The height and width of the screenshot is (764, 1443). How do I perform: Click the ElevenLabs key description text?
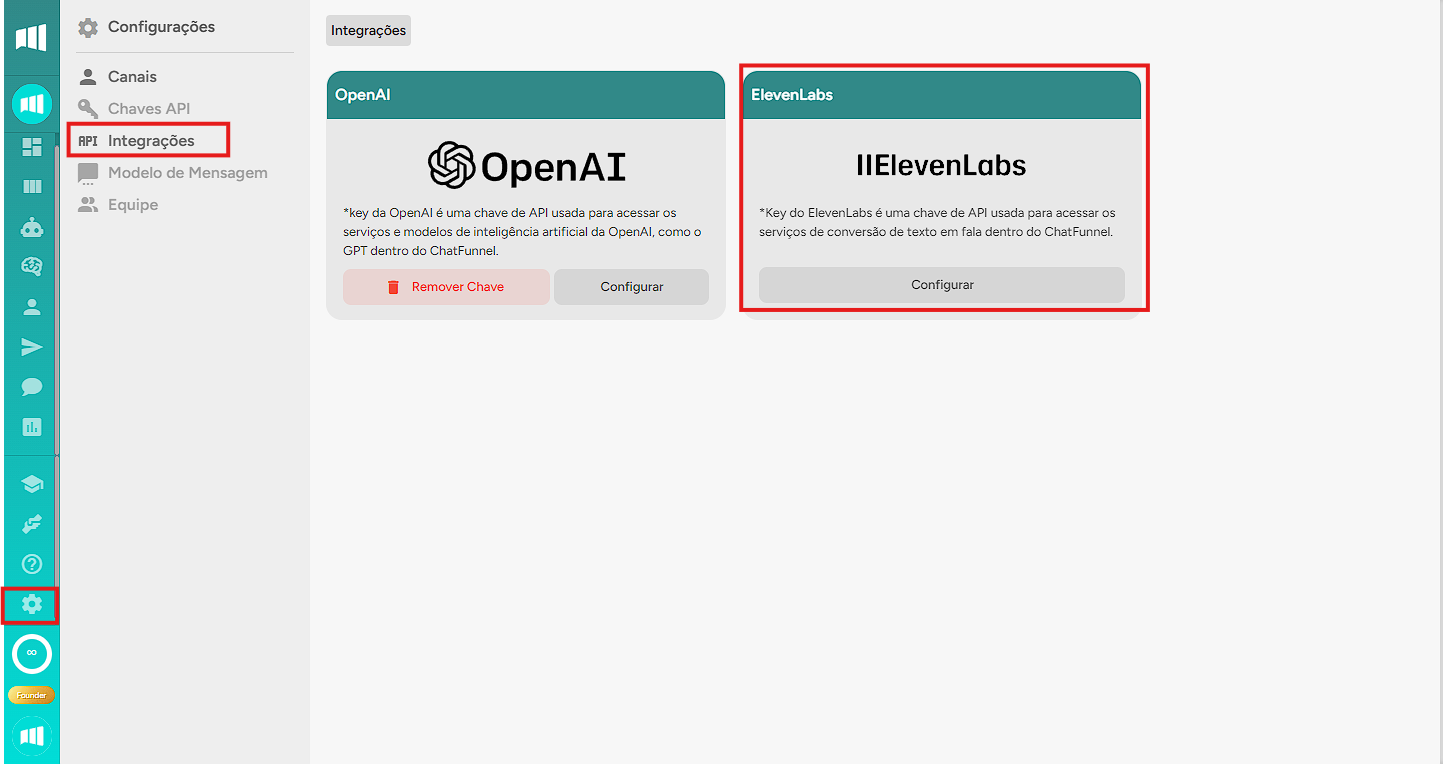[x=937, y=222]
